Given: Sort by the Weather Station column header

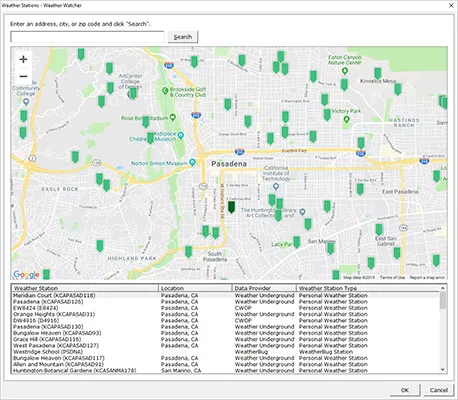Looking at the screenshot, I should coord(85,288).
